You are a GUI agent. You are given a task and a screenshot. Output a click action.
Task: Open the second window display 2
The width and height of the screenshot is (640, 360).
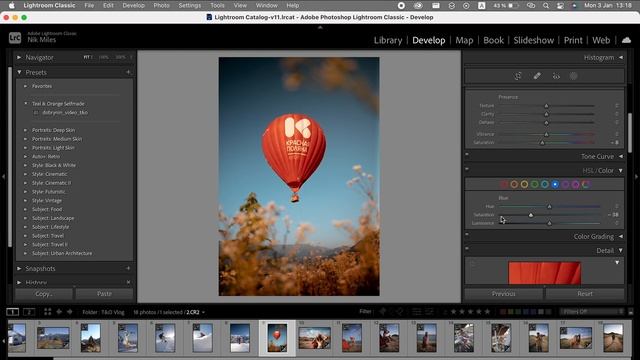pos(29,312)
